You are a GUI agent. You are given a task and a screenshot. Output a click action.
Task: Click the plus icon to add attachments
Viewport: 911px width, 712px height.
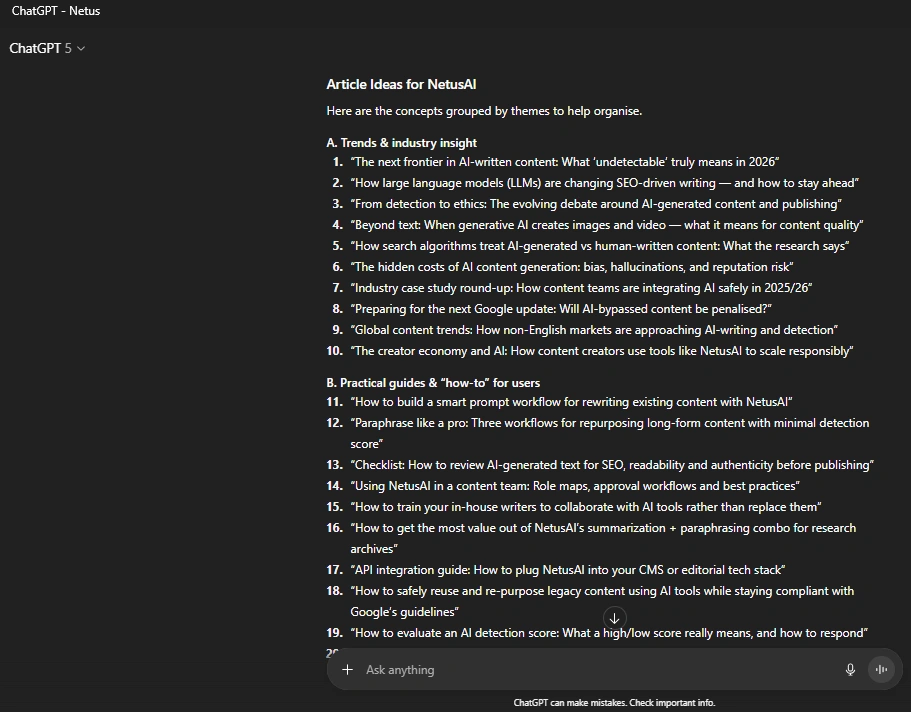pyautogui.click(x=347, y=670)
